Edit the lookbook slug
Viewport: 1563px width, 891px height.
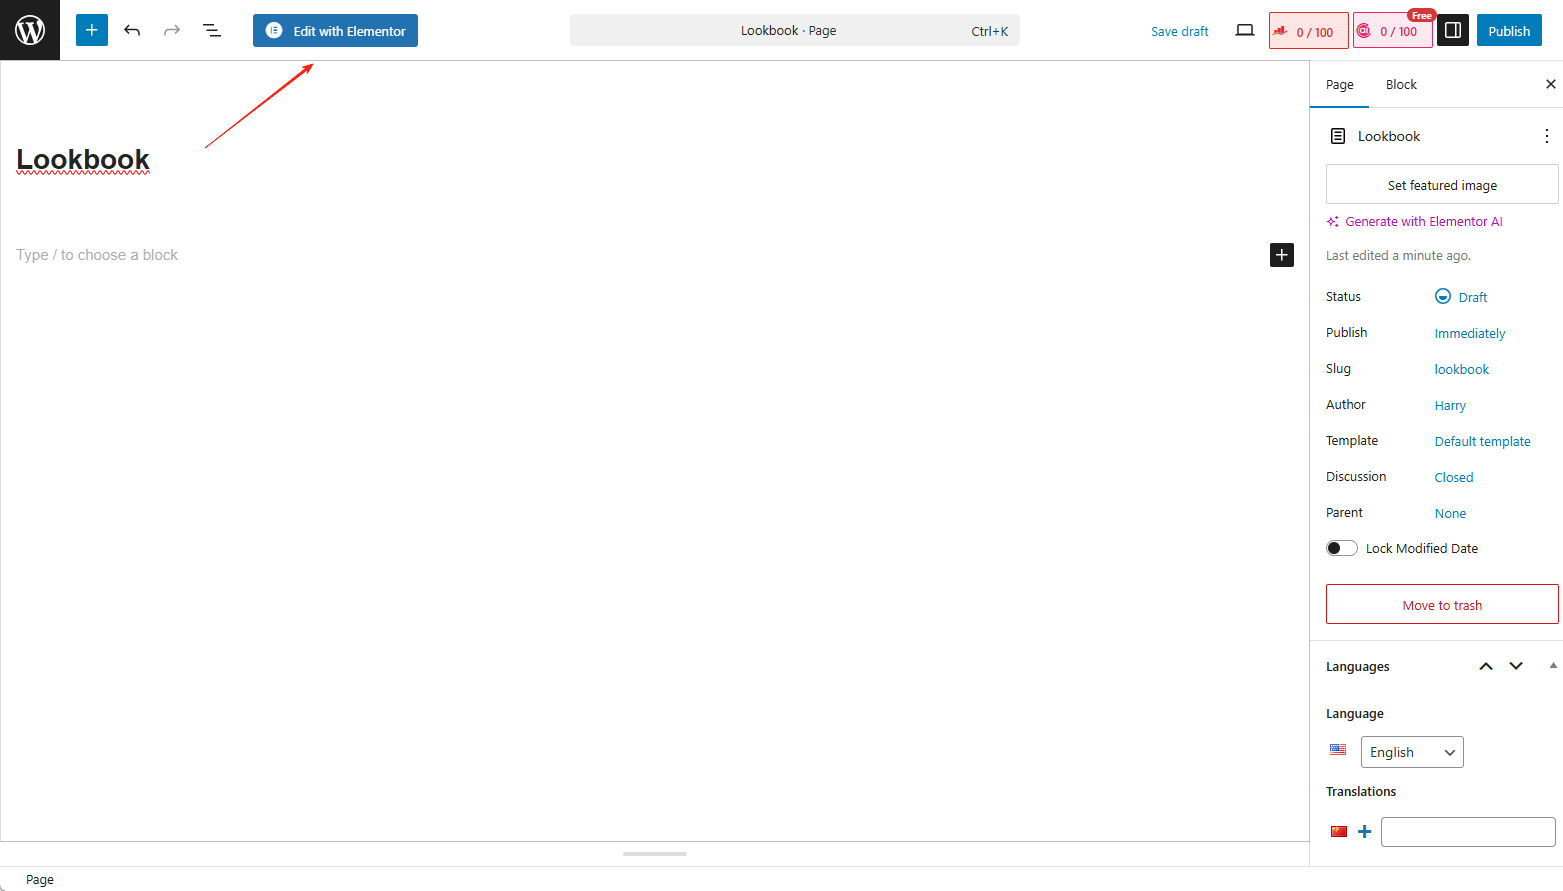tap(1462, 369)
